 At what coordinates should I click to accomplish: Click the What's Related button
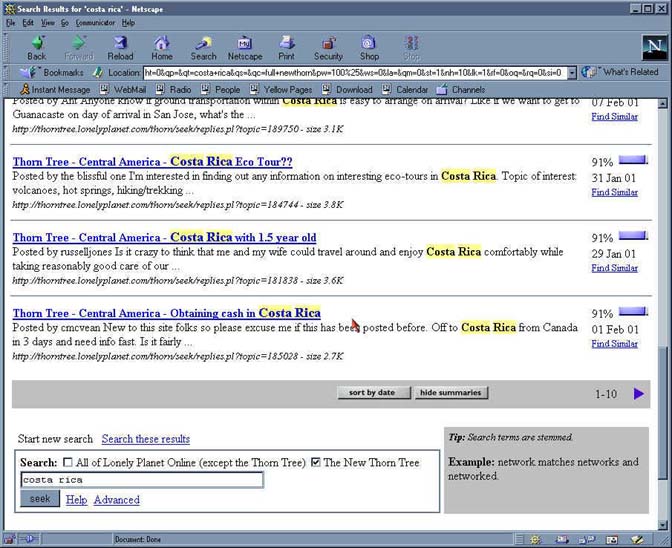point(620,72)
